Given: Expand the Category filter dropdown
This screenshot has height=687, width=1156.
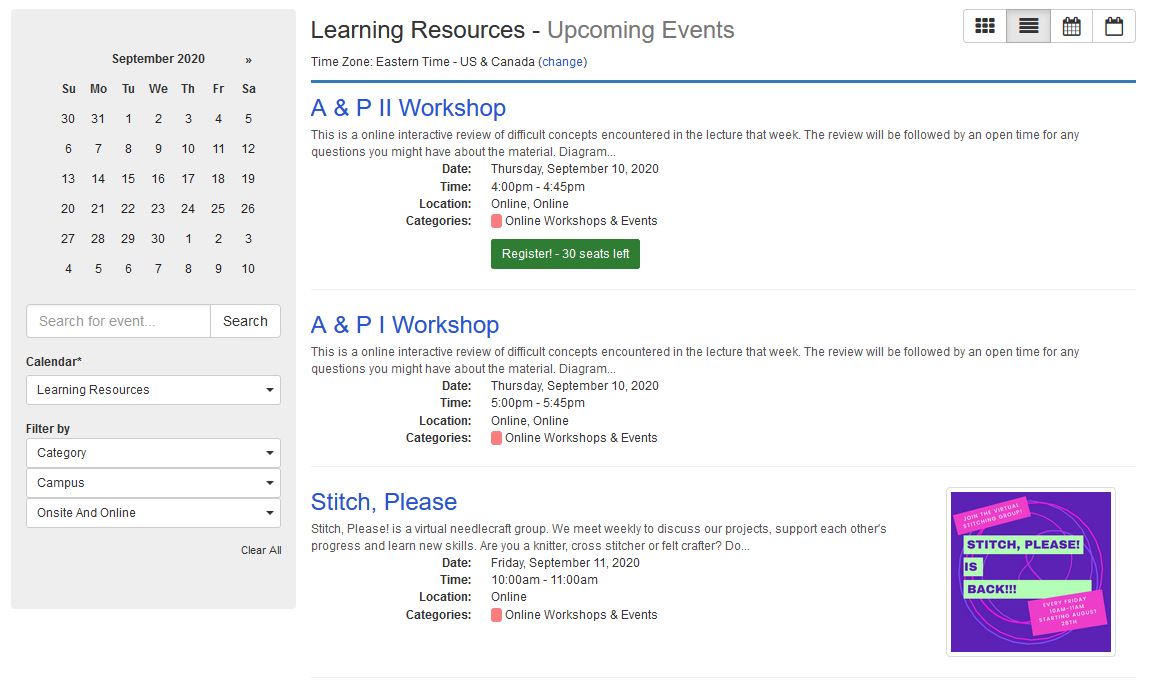Looking at the screenshot, I should pos(153,452).
